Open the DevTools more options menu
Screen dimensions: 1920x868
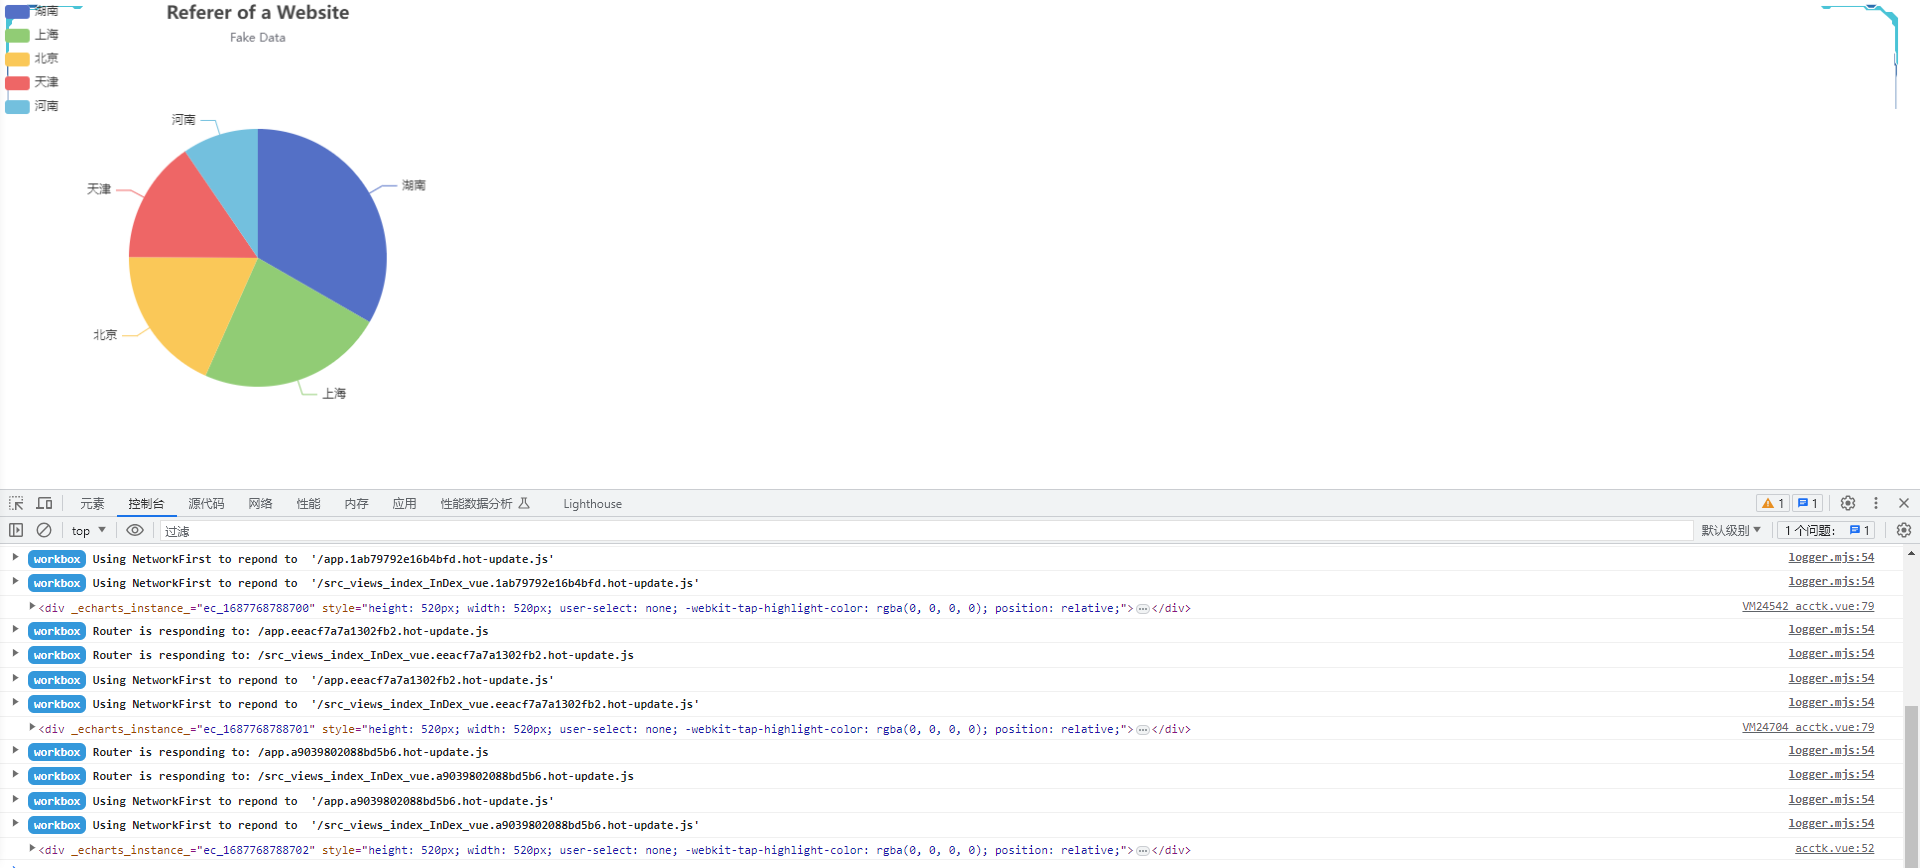point(1876,503)
